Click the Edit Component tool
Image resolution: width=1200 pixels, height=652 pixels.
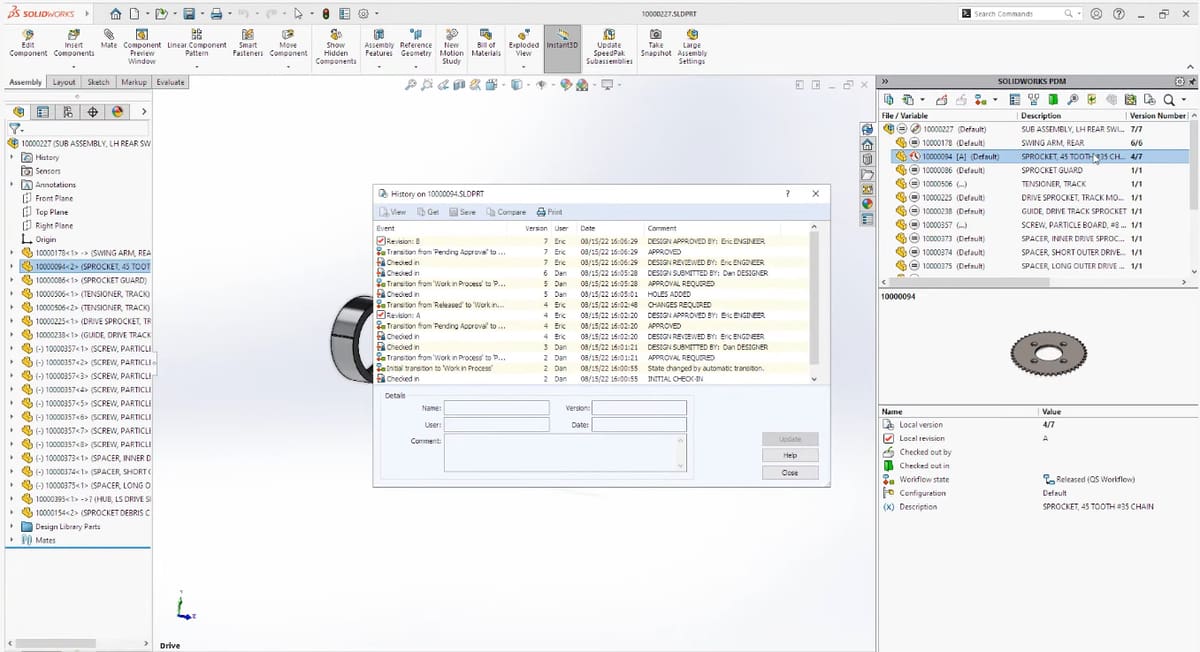[27, 44]
